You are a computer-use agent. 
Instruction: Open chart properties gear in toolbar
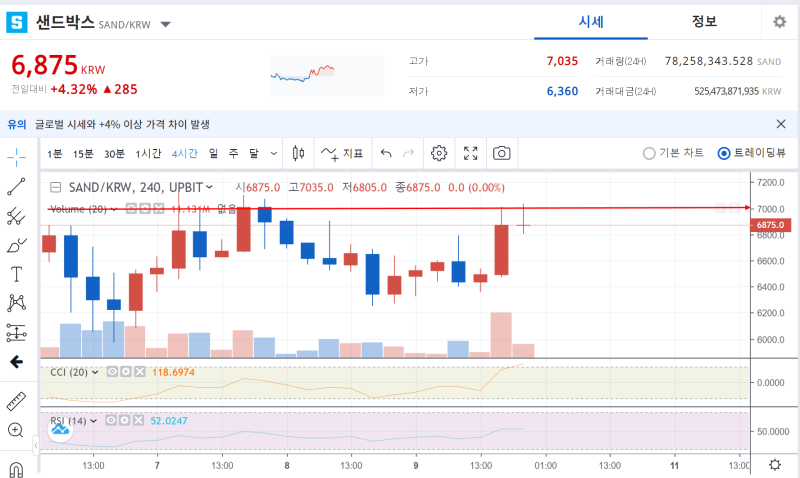[x=439, y=153]
